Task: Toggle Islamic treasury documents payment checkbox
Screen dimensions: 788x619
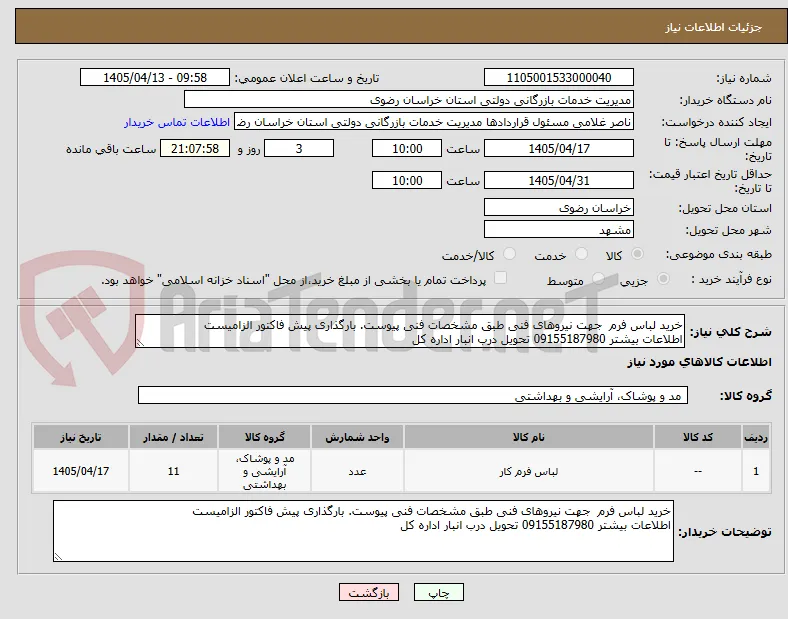Action: click(501, 278)
